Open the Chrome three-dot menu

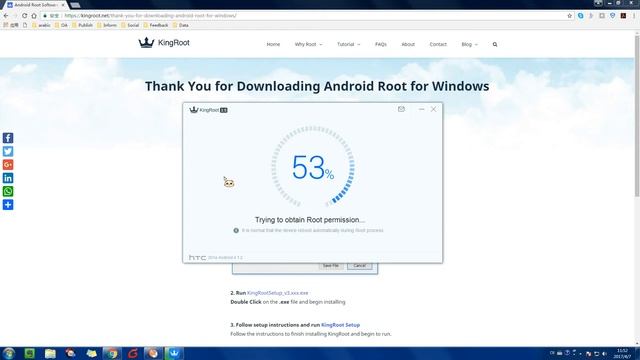click(x=634, y=16)
